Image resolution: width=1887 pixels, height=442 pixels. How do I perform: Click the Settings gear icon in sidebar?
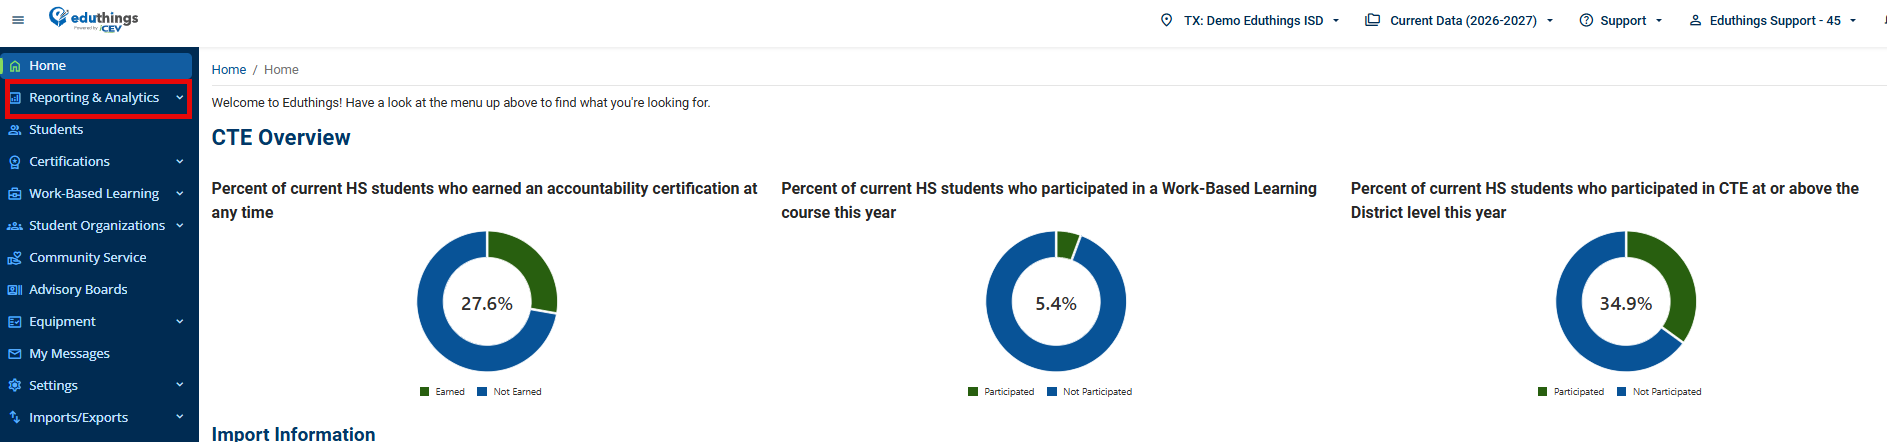tap(15, 385)
